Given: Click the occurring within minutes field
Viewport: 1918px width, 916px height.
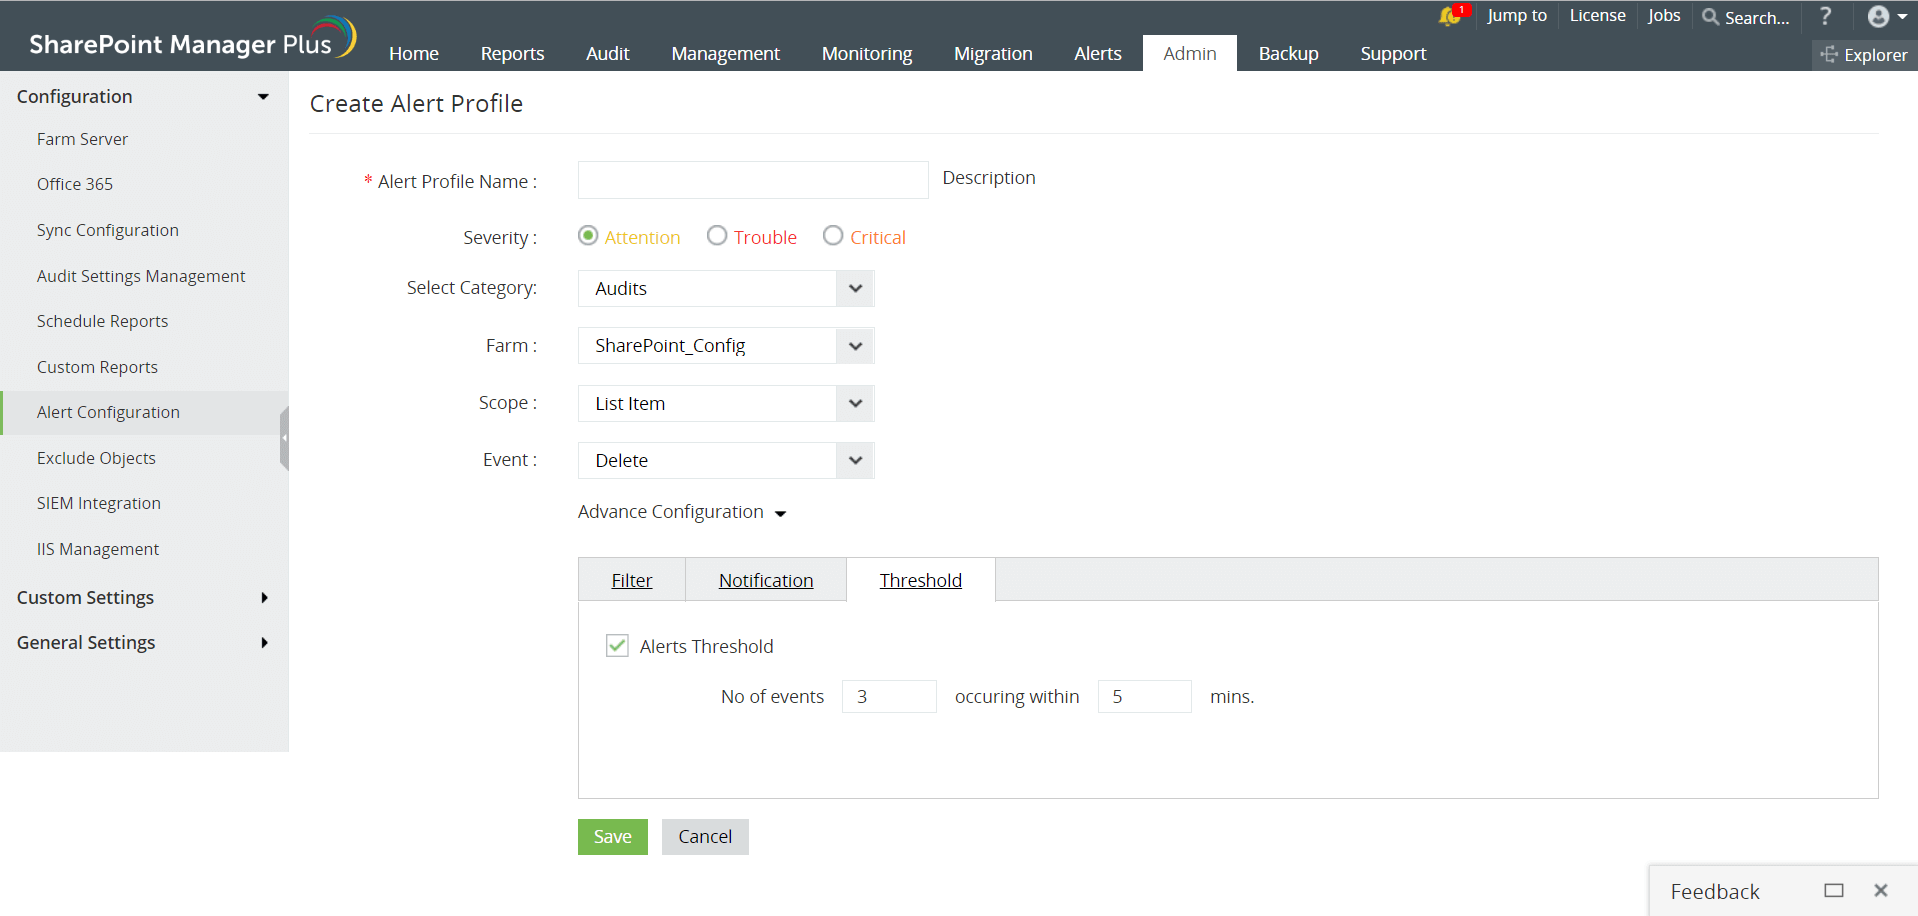Looking at the screenshot, I should (1145, 696).
